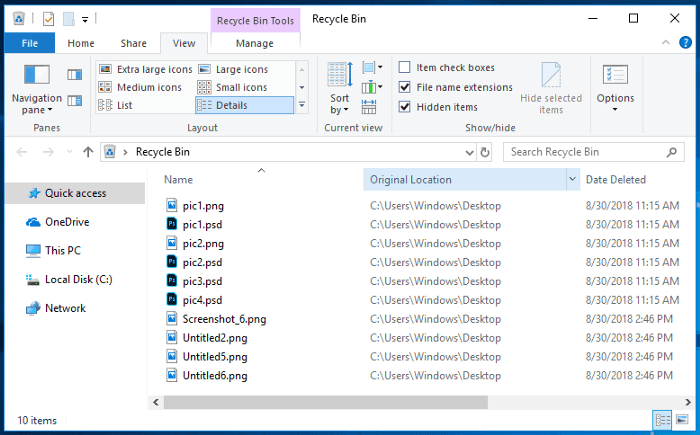
Task: Switch to the Share ribbon tab
Action: [x=133, y=43]
